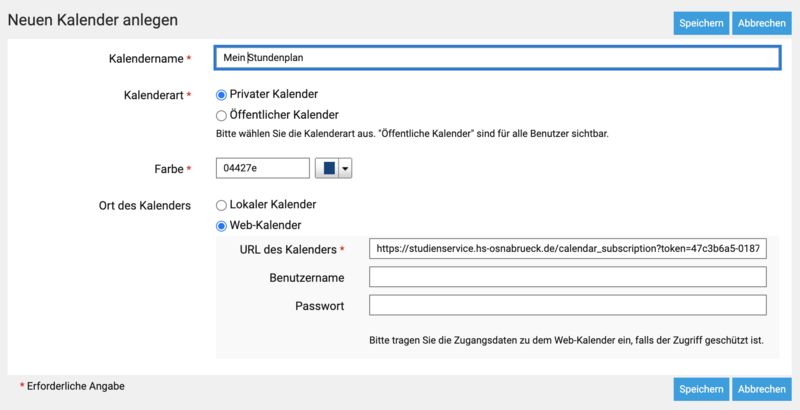Click the Farbe form label
The image size is (800, 410).
point(167,169)
